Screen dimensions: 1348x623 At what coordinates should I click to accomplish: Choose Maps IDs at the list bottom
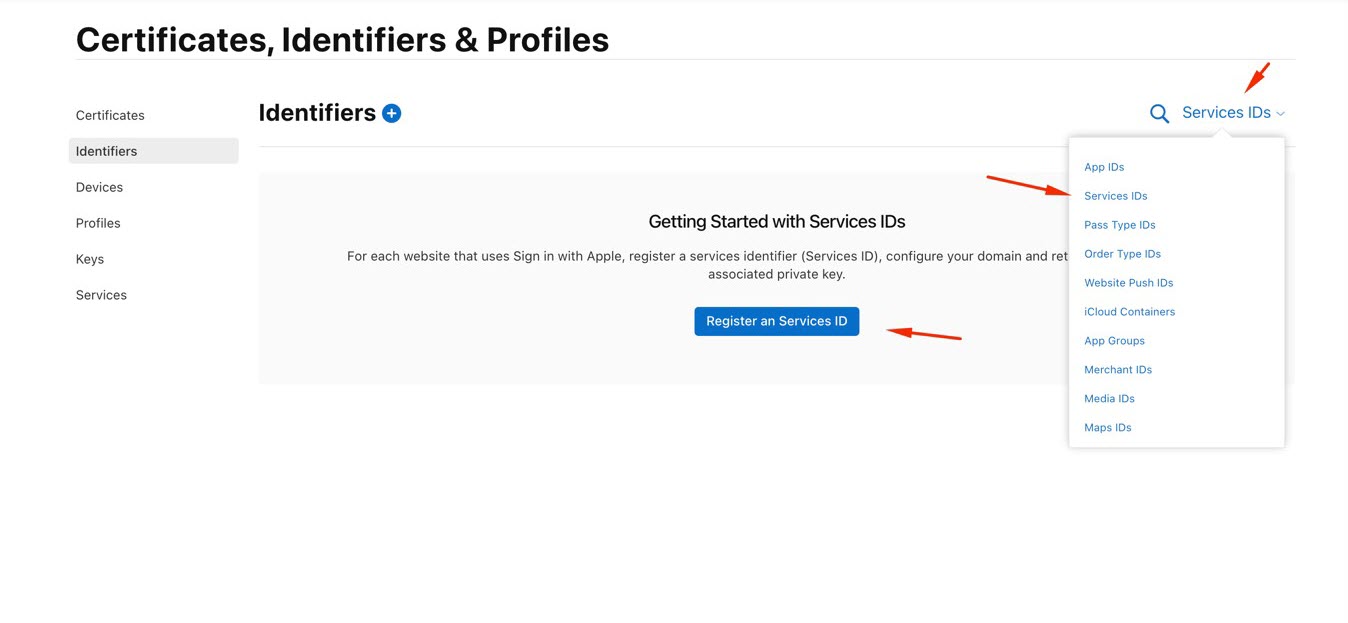pos(1108,428)
